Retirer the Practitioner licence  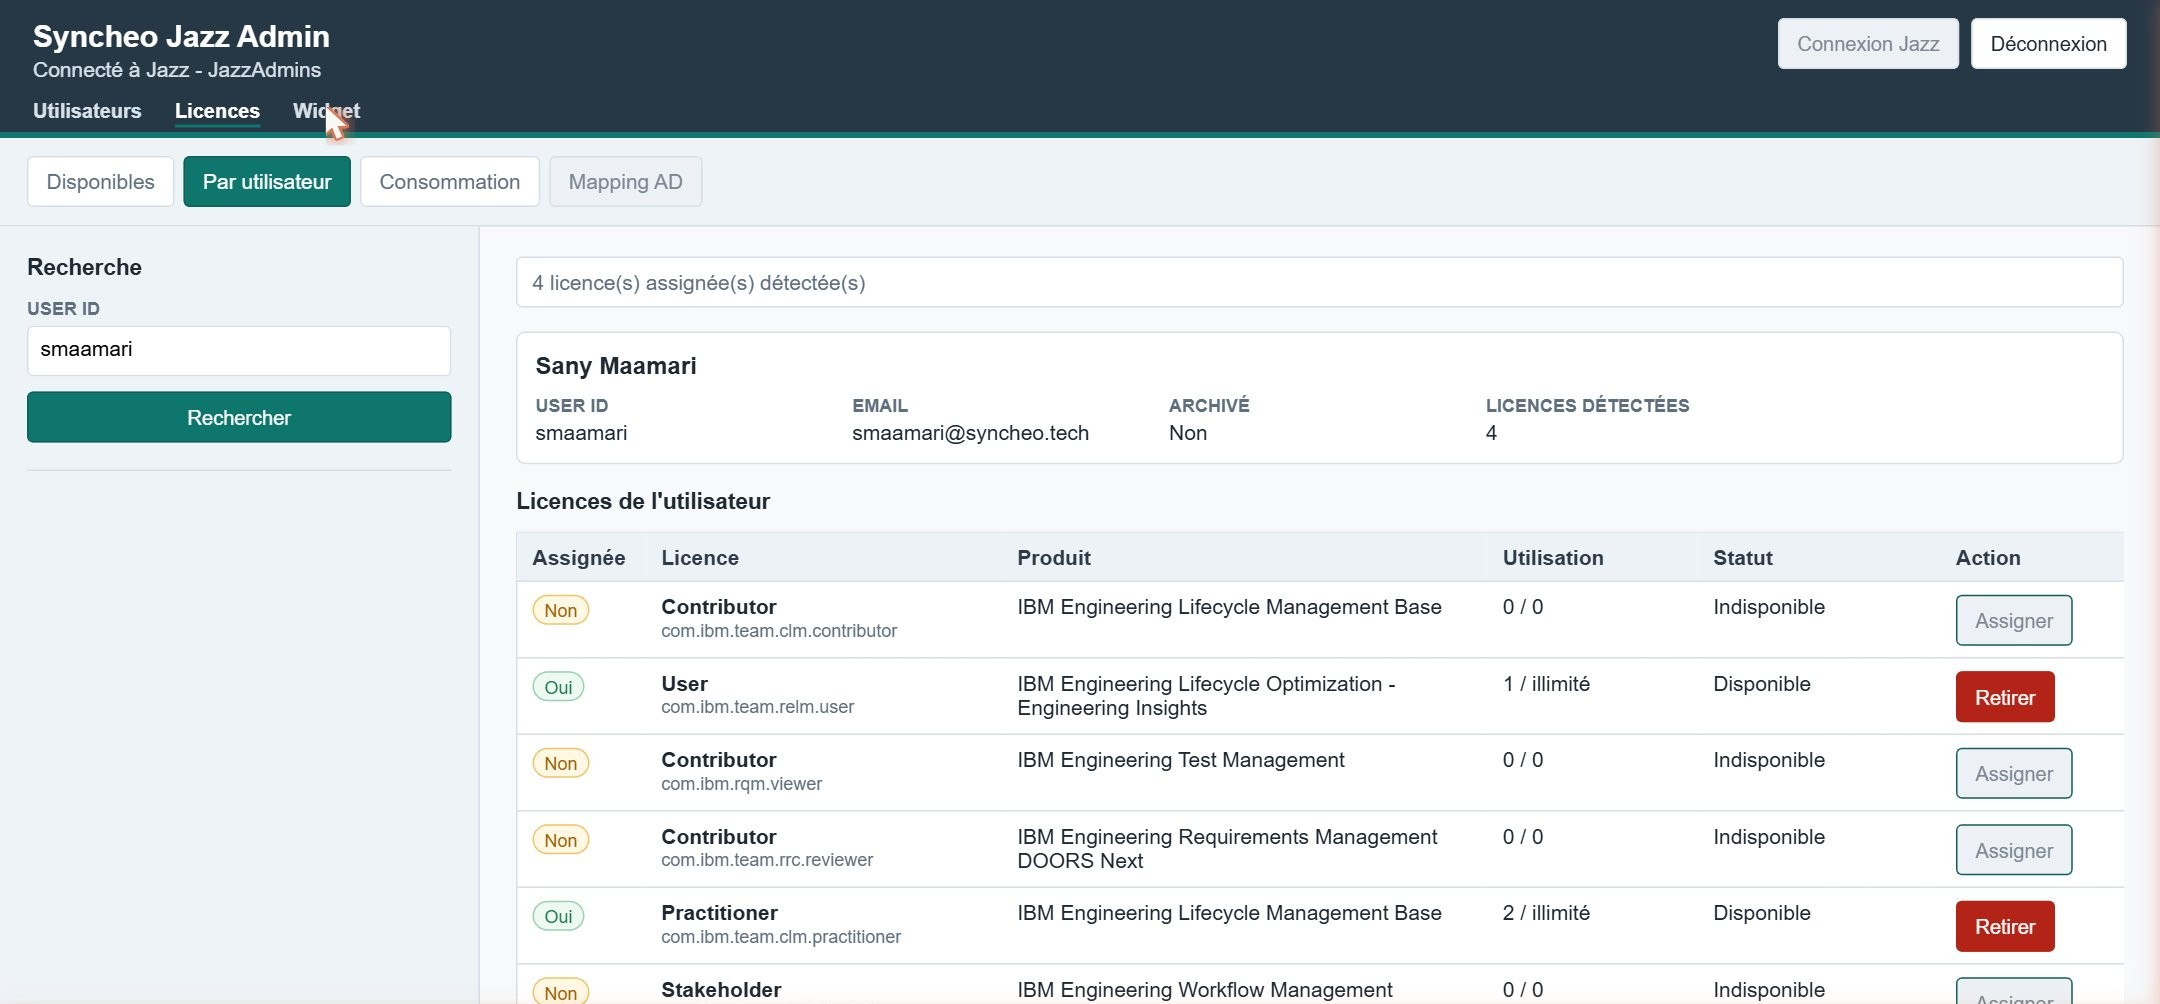(x=2005, y=927)
